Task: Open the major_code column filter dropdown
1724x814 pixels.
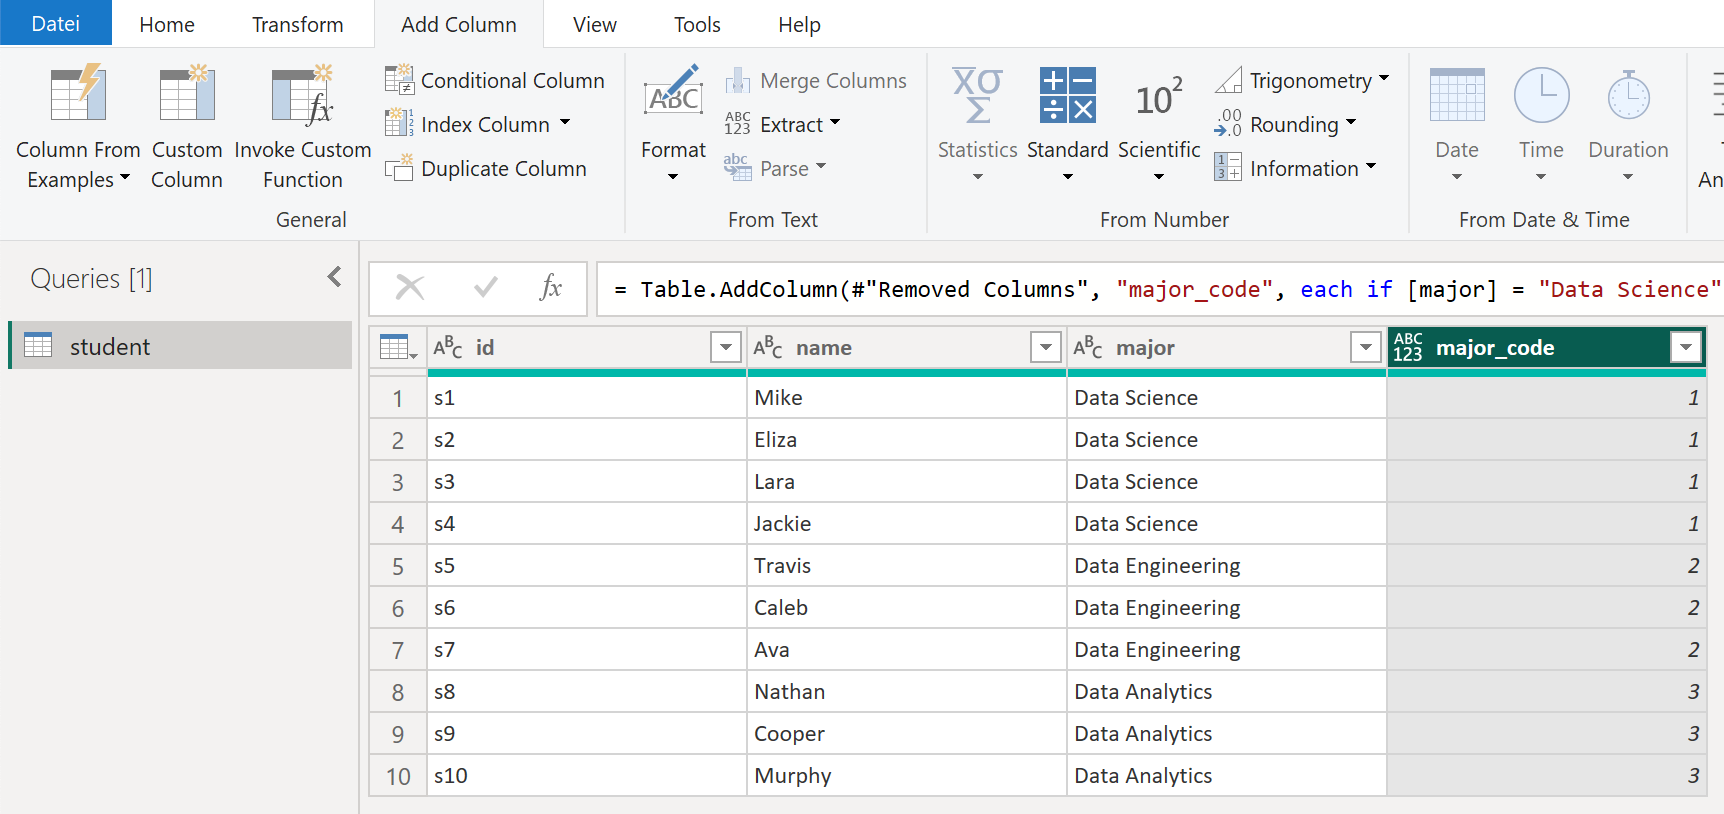Action: point(1685,348)
